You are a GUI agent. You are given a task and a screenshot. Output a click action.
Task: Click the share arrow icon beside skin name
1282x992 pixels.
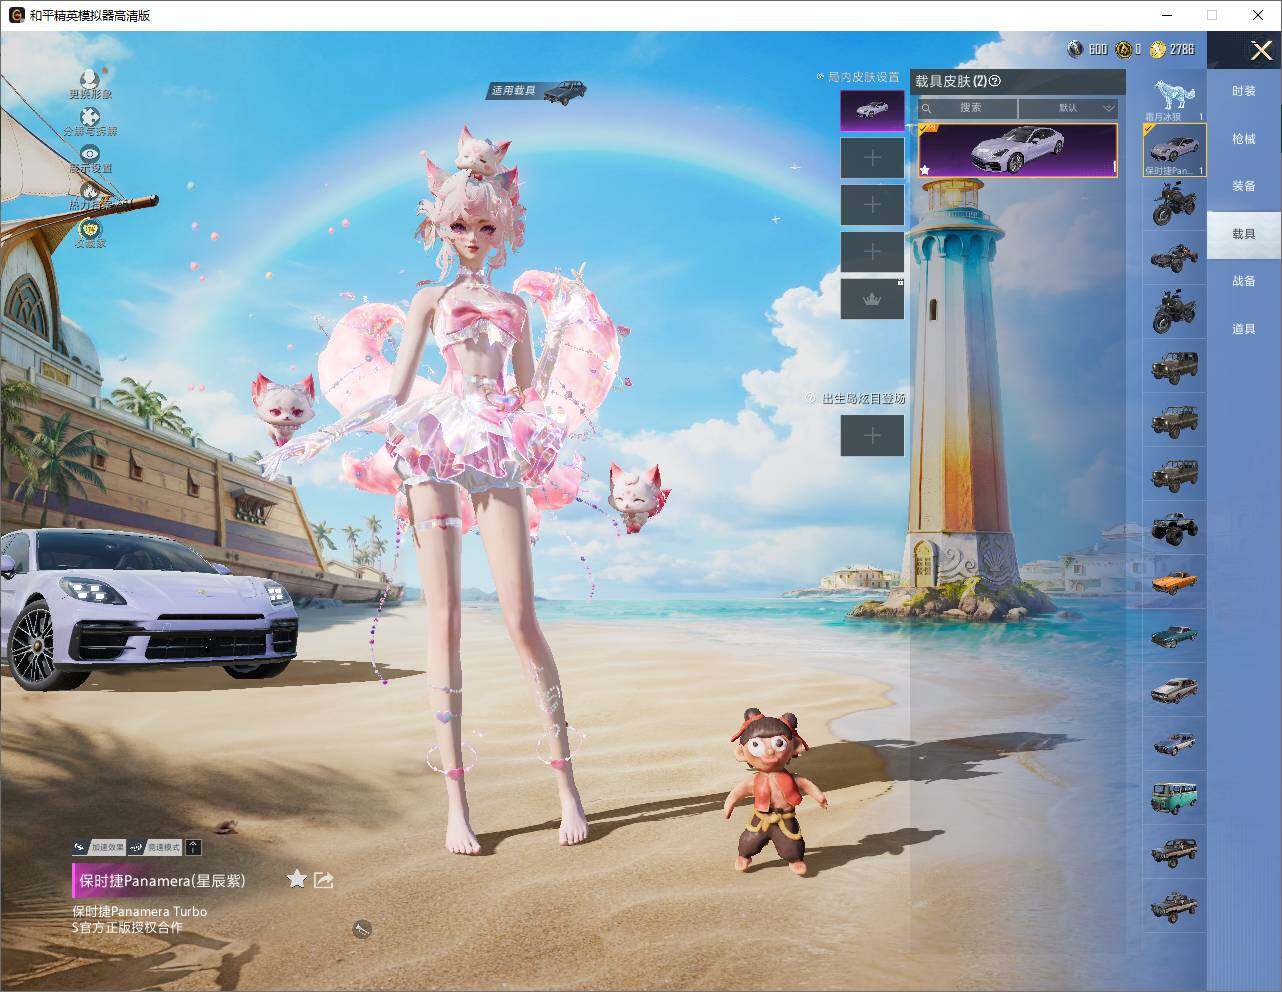point(324,880)
